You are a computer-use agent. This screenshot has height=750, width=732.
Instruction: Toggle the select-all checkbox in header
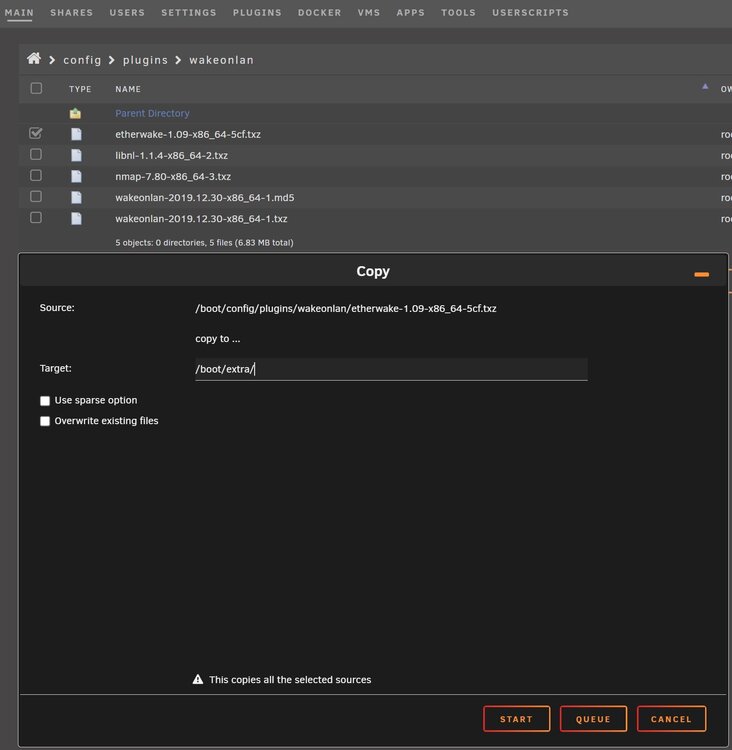click(36, 88)
